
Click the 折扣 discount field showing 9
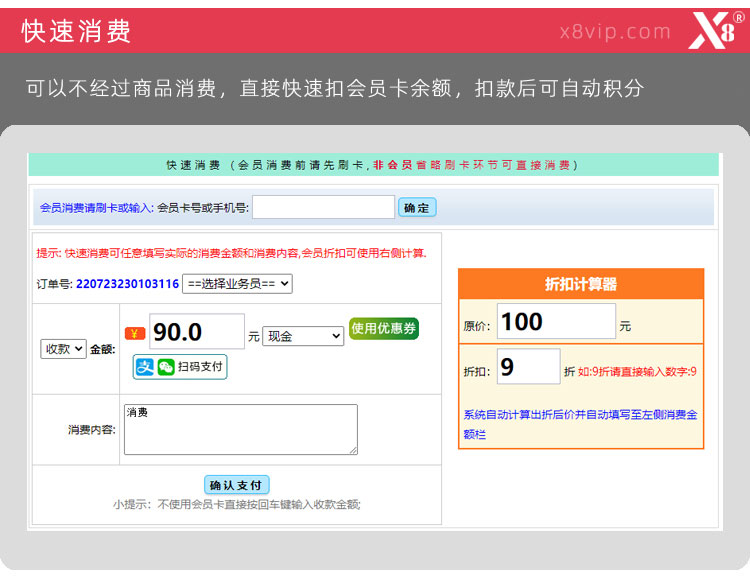tap(529, 367)
